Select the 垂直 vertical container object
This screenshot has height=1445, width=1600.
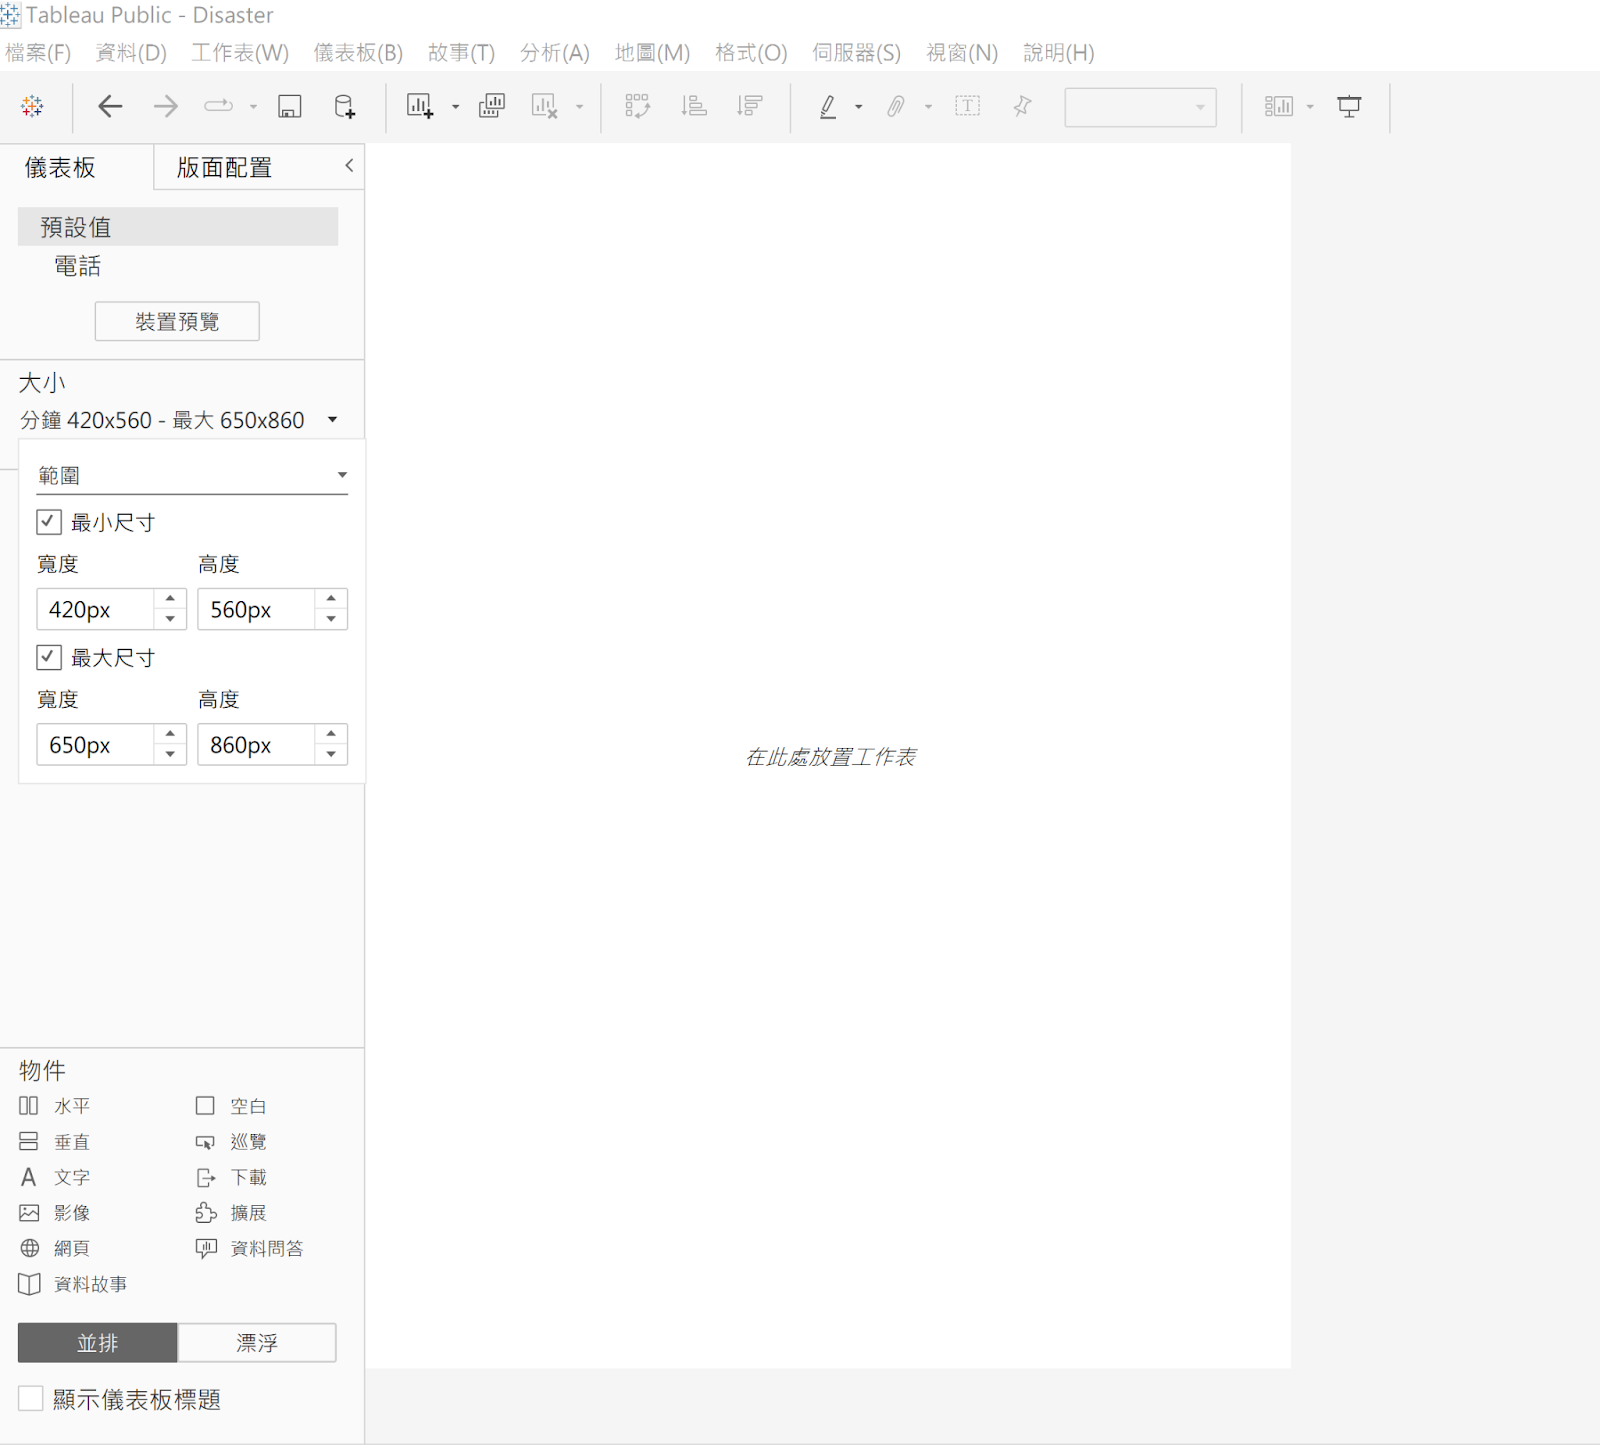click(55, 1142)
